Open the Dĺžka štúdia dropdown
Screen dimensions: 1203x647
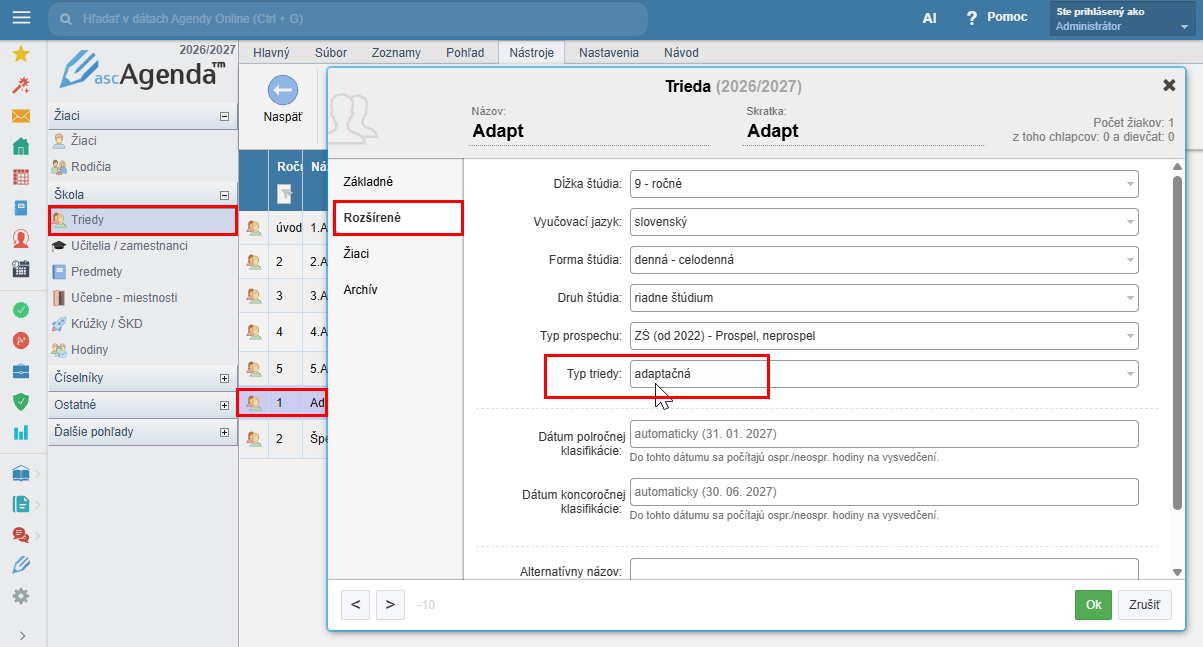884,184
